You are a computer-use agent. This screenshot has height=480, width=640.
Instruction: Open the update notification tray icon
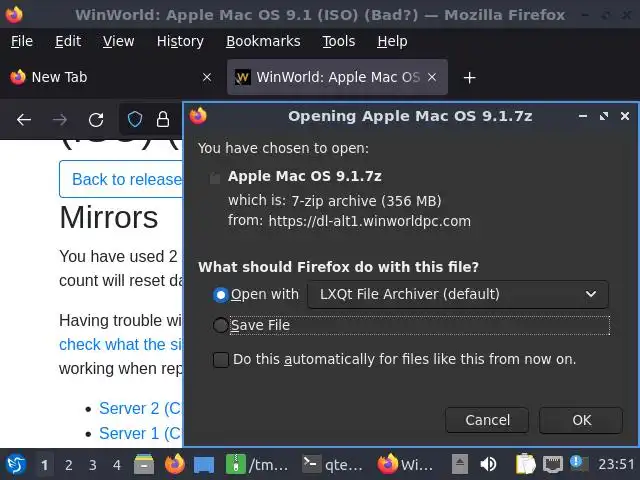(x=579, y=464)
